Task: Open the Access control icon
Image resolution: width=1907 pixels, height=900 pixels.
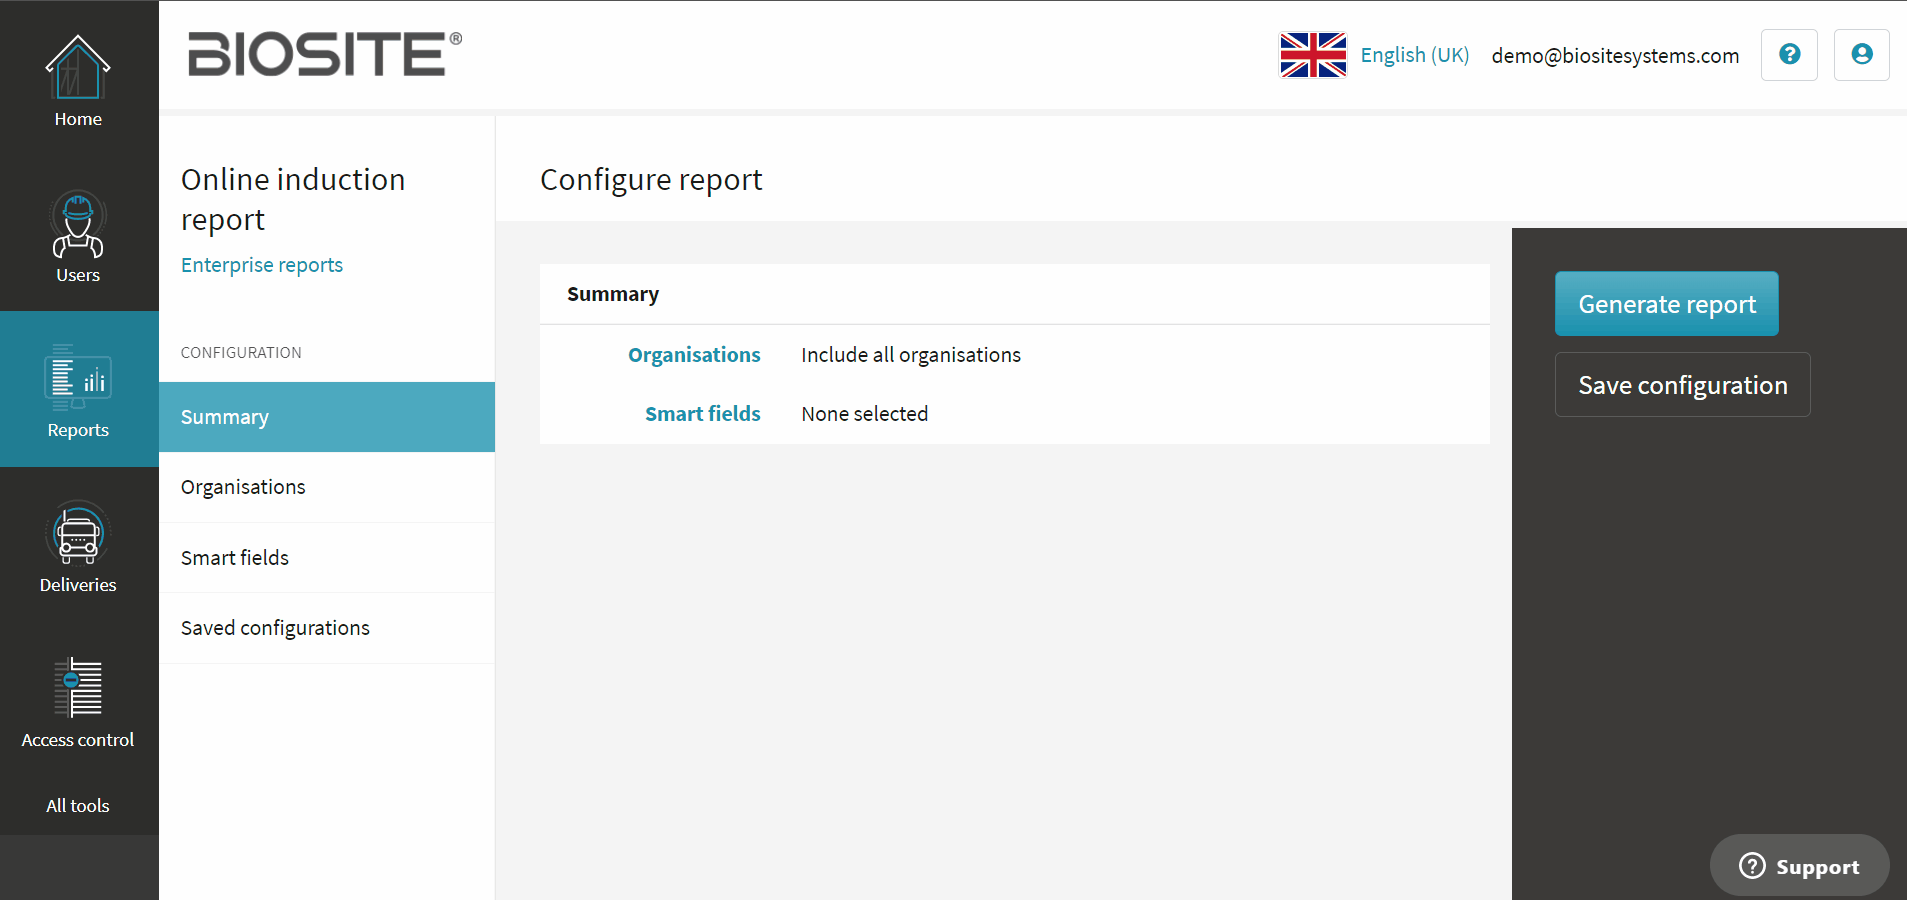Action: [78, 689]
